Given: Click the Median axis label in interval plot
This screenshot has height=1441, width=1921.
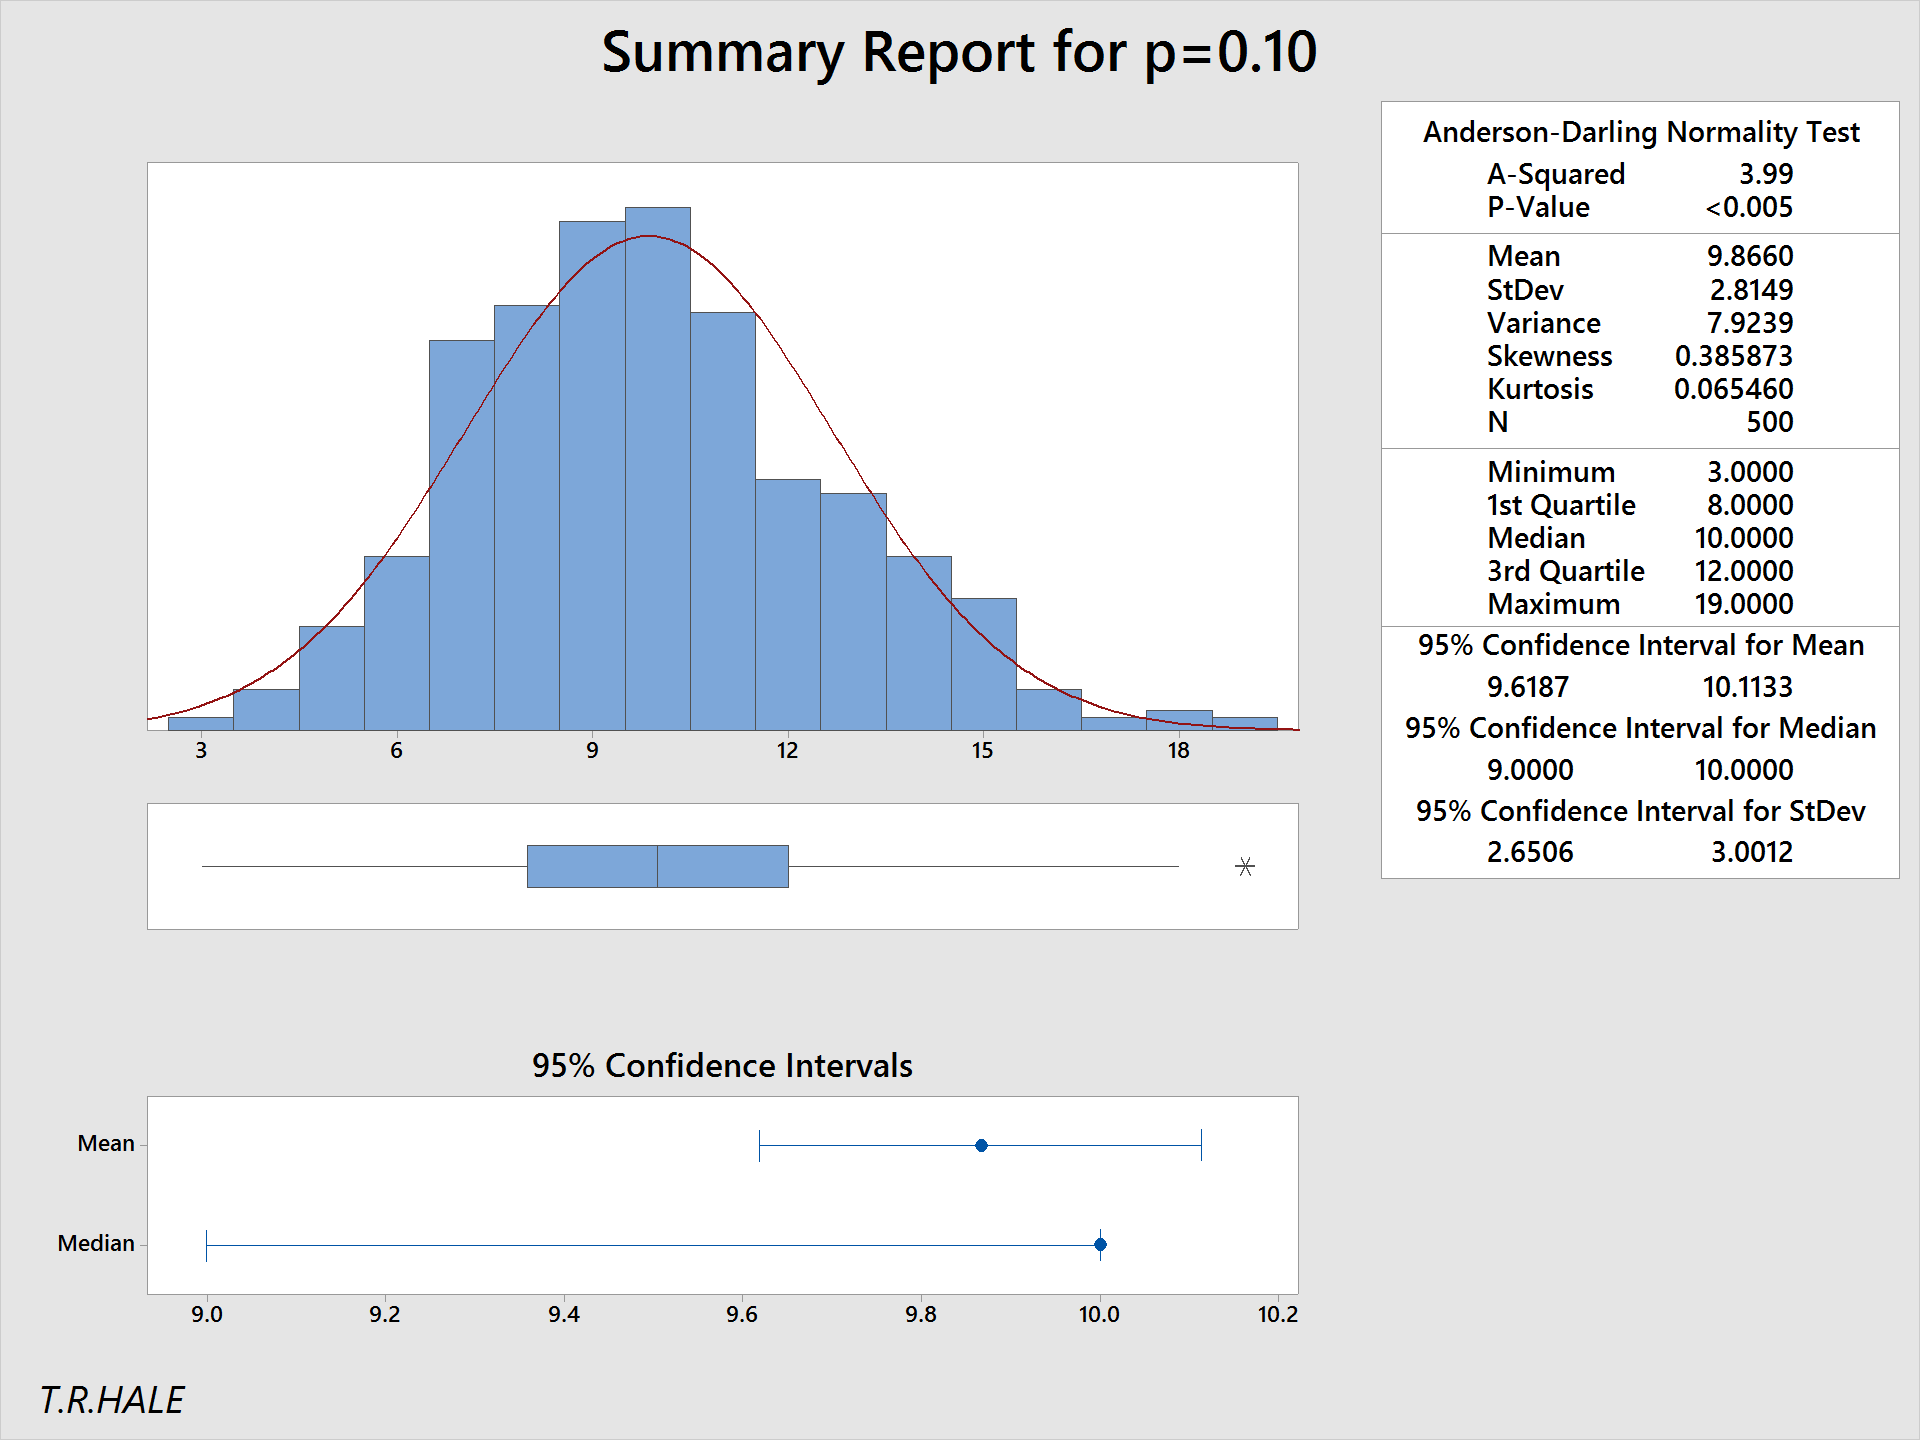Looking at the screenshot, I should coord(95,1243).
